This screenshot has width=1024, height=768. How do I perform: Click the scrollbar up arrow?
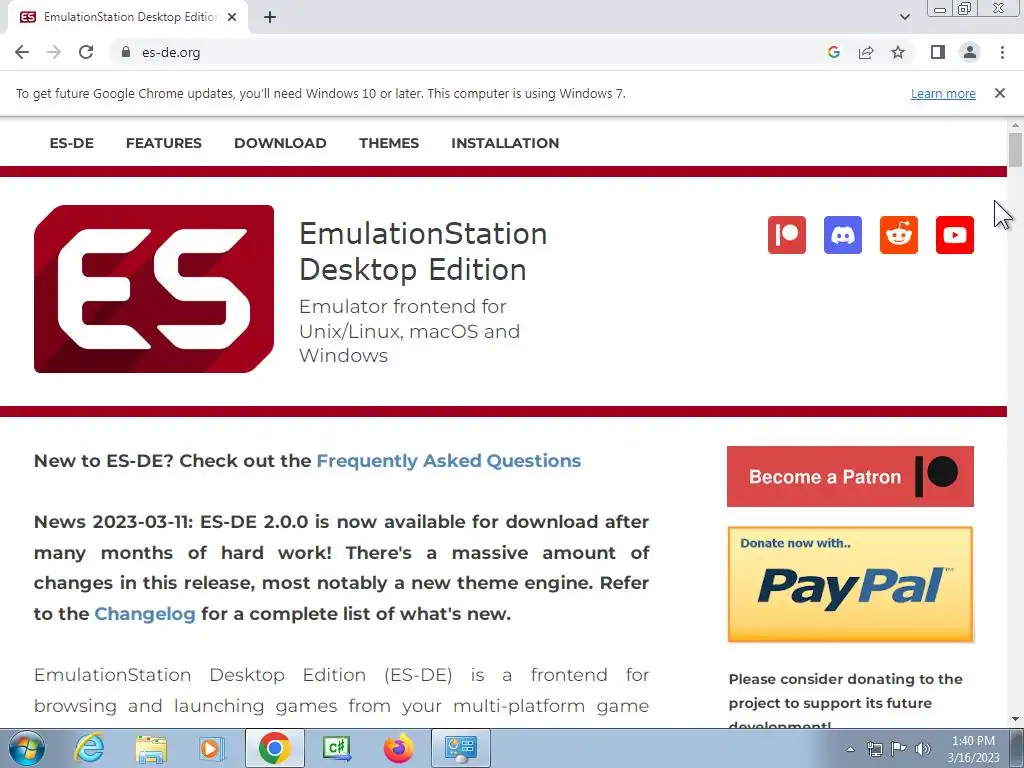[x=1015, y=125]
